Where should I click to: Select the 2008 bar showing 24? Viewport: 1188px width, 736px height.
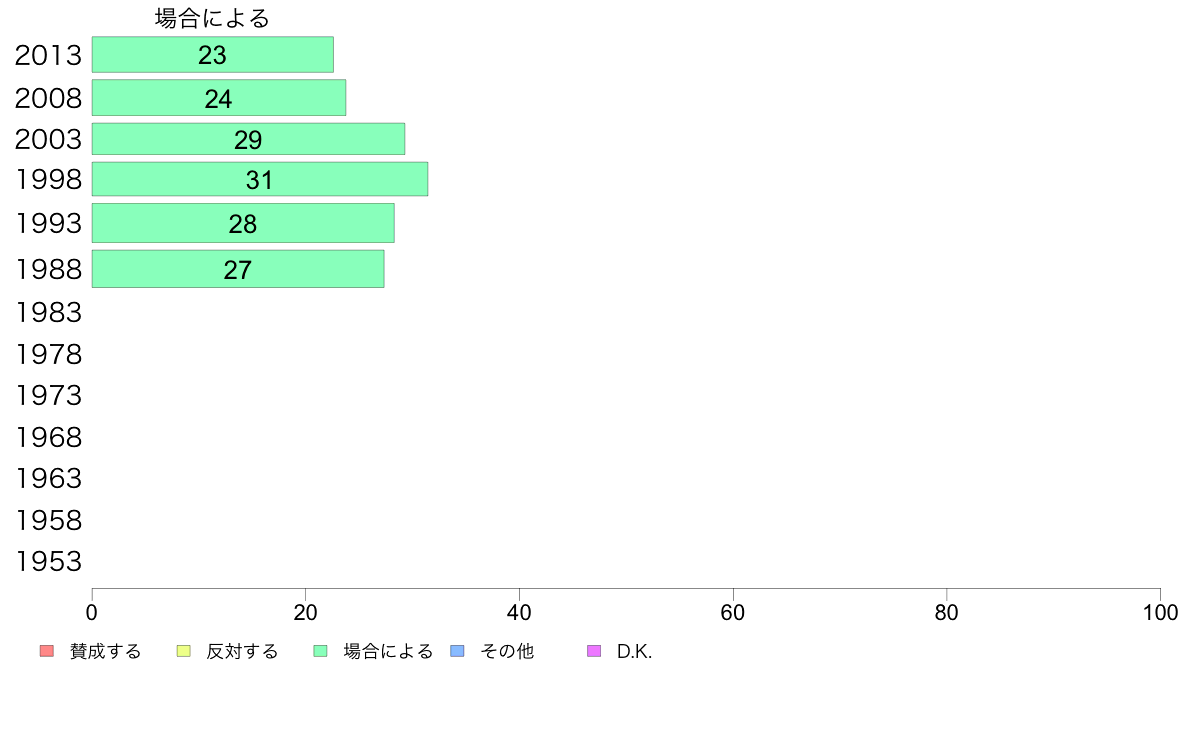(x=219, y=98)
